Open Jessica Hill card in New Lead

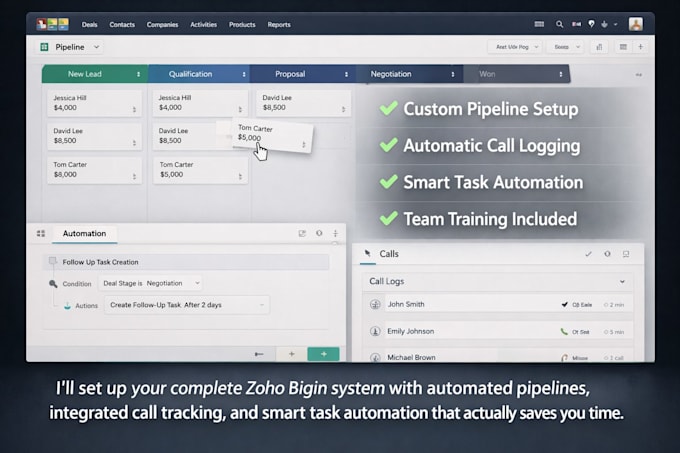coord(95,103)
